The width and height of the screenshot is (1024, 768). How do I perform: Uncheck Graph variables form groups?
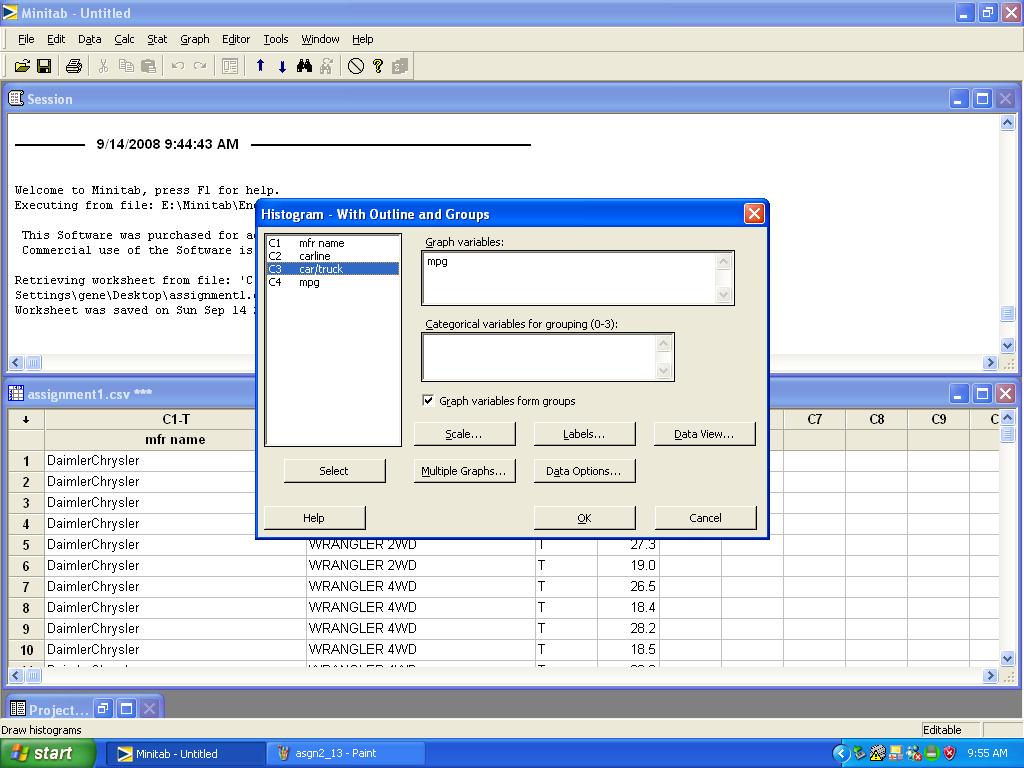pos(429,401)
